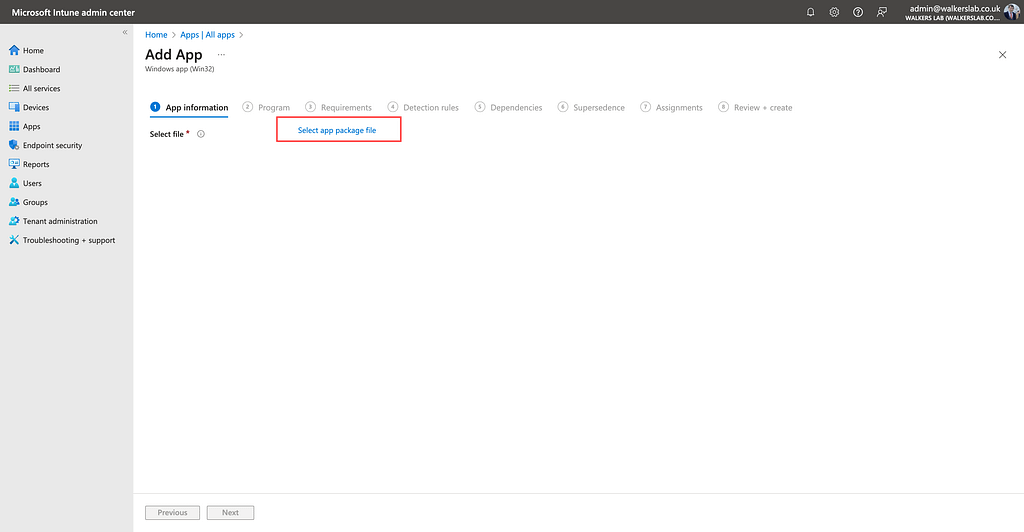
Task: Close the Add App pane
Action: click(1002, 55)
